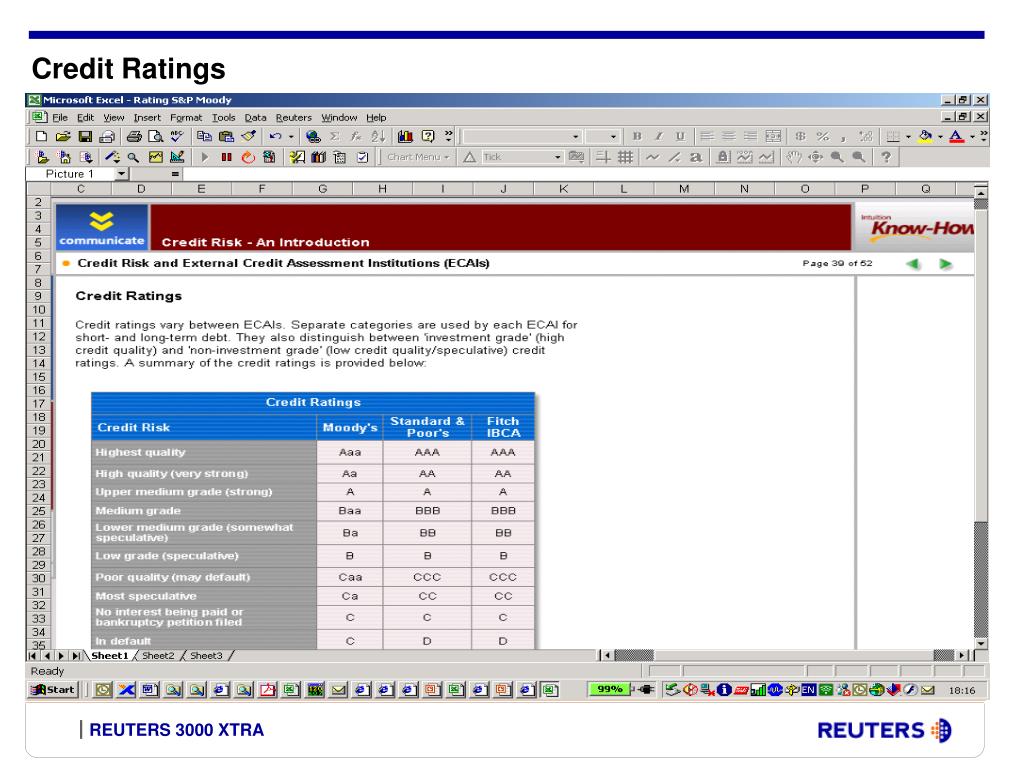Switch to the Sheet2 tab
The width and height of the screenshot is (1024, 768).
tap(158, 656)
